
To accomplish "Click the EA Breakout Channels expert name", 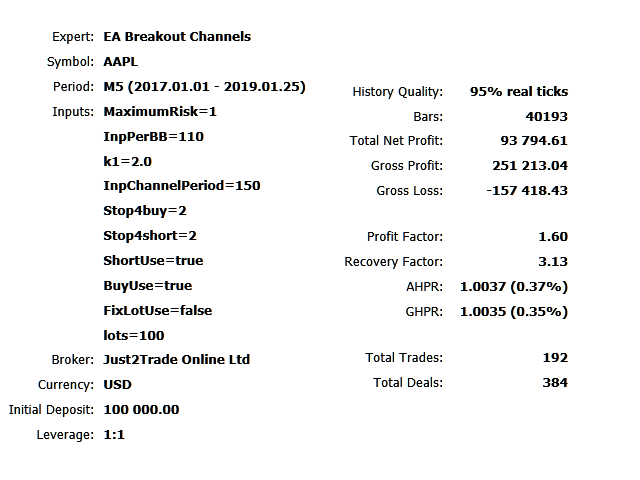I will 177,37.
